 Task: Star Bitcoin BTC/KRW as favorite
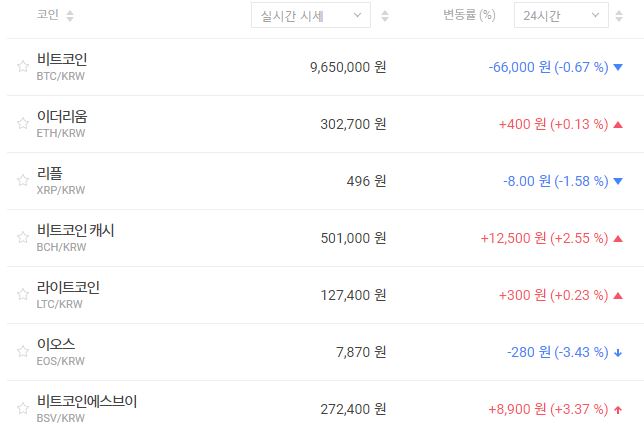(x=22, y=67)
